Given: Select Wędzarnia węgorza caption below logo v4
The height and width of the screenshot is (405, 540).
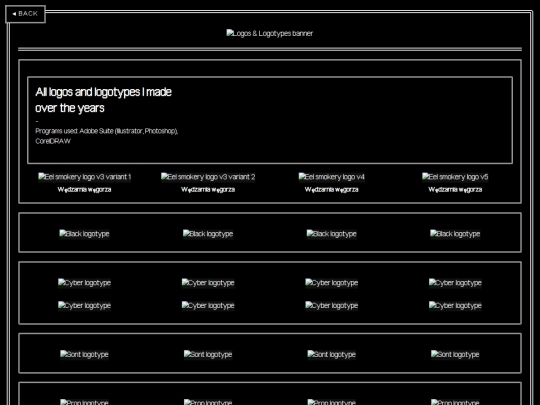Looking at the screenshot, I should tap(332, 189).
